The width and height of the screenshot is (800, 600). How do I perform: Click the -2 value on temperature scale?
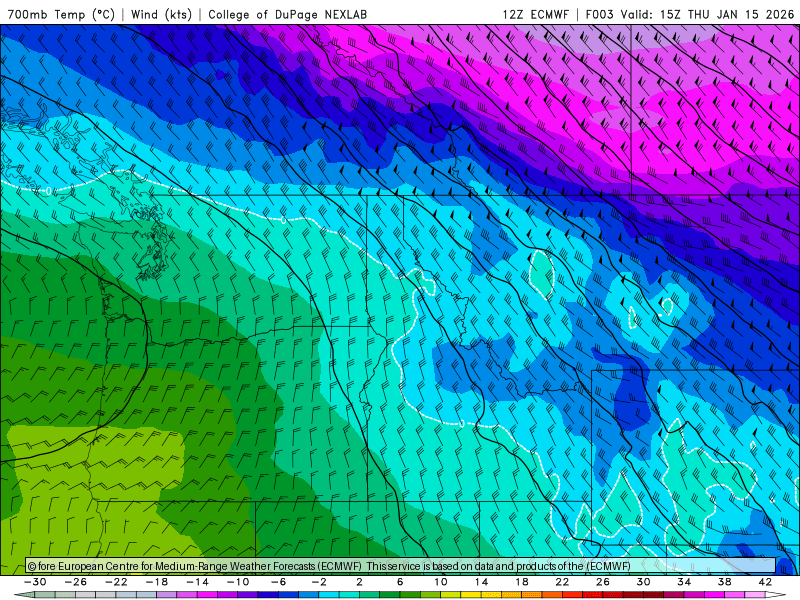pos(319,582)
